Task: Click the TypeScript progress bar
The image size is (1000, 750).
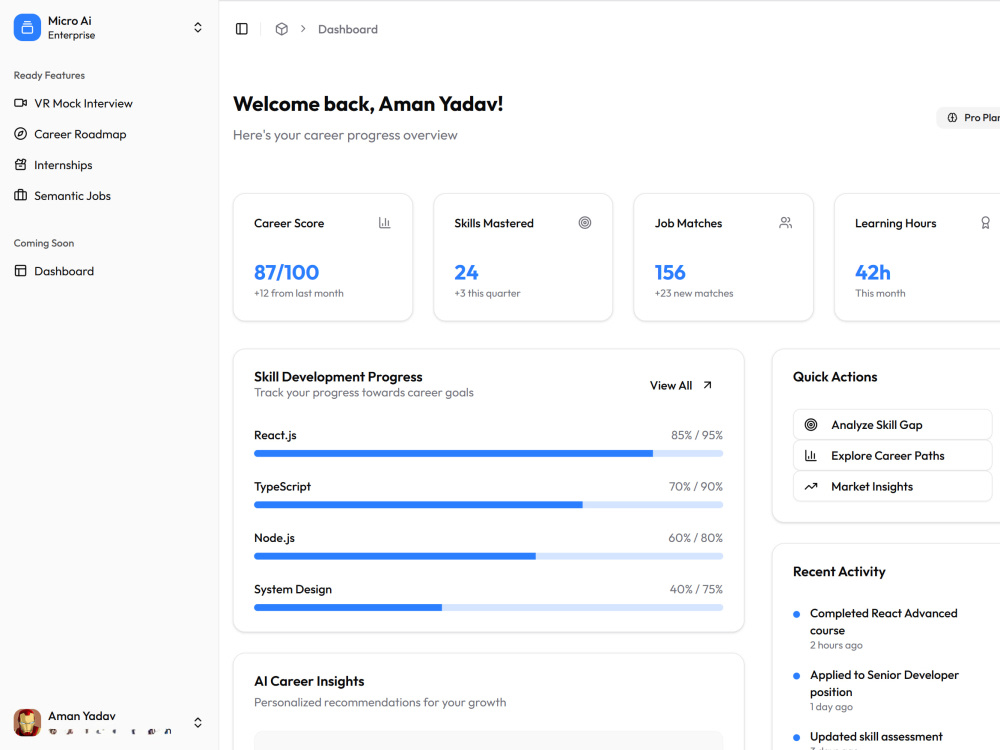Action: (x=489, y=504)
